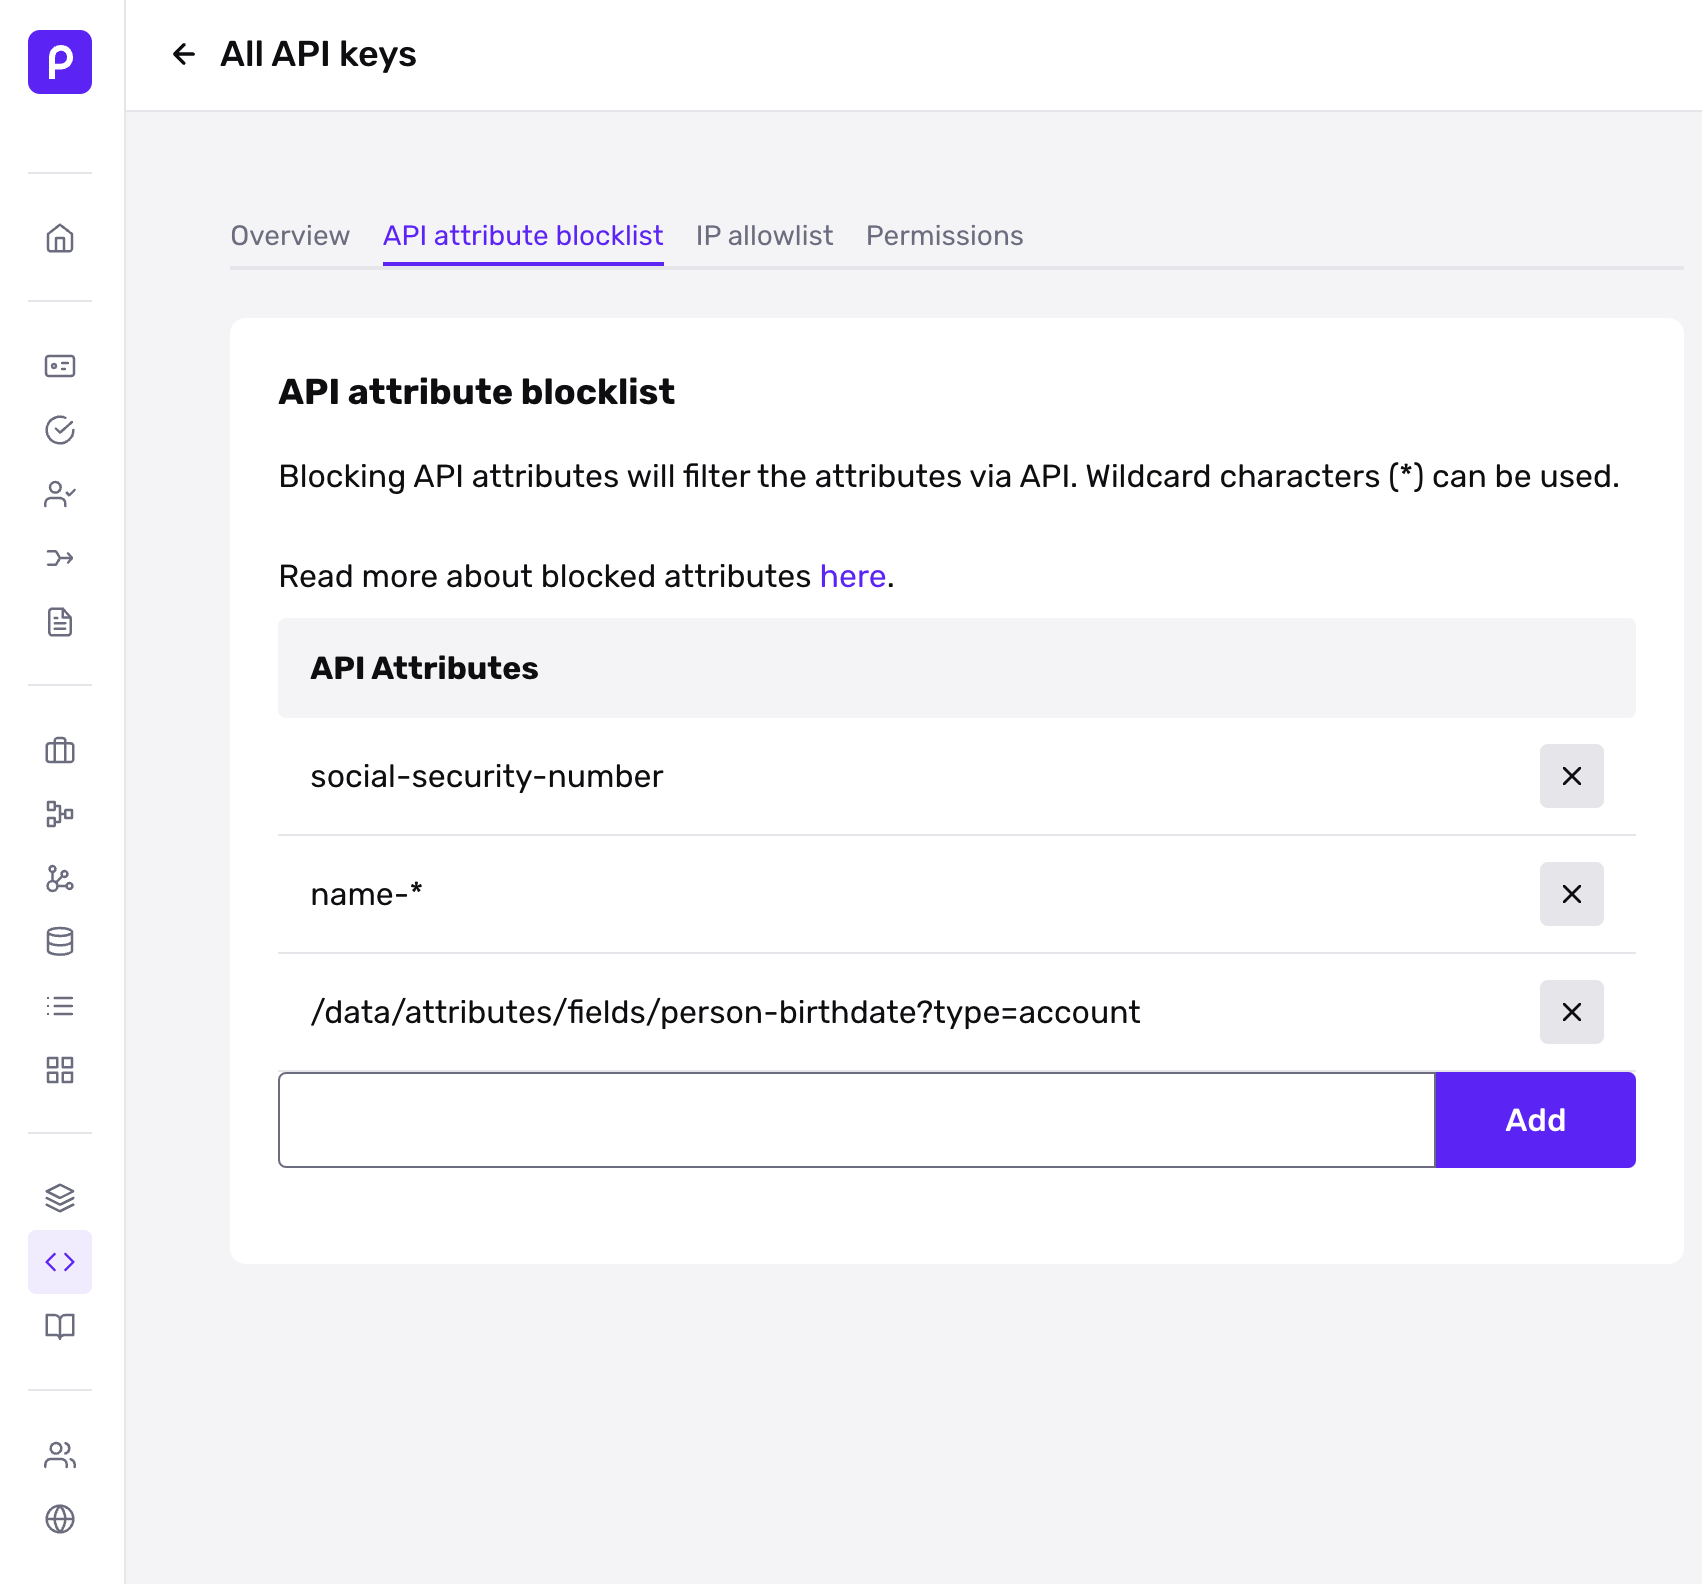Click the empty attribute input field

point(857,1120)
